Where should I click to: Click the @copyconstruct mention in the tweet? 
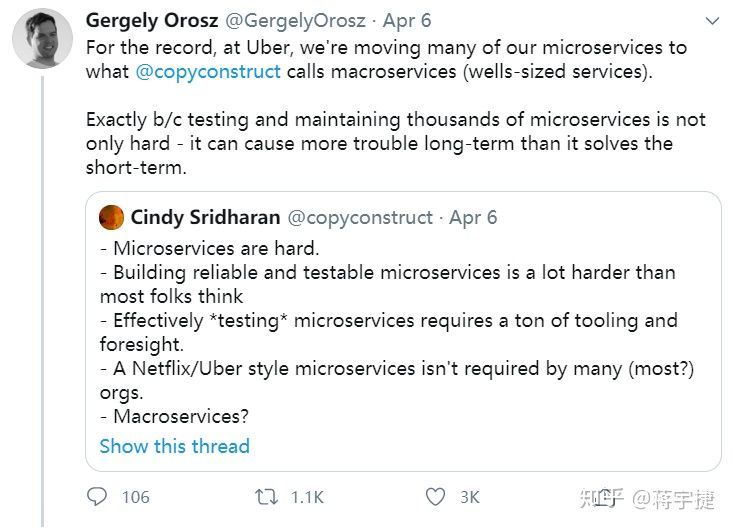coord(208,71)
